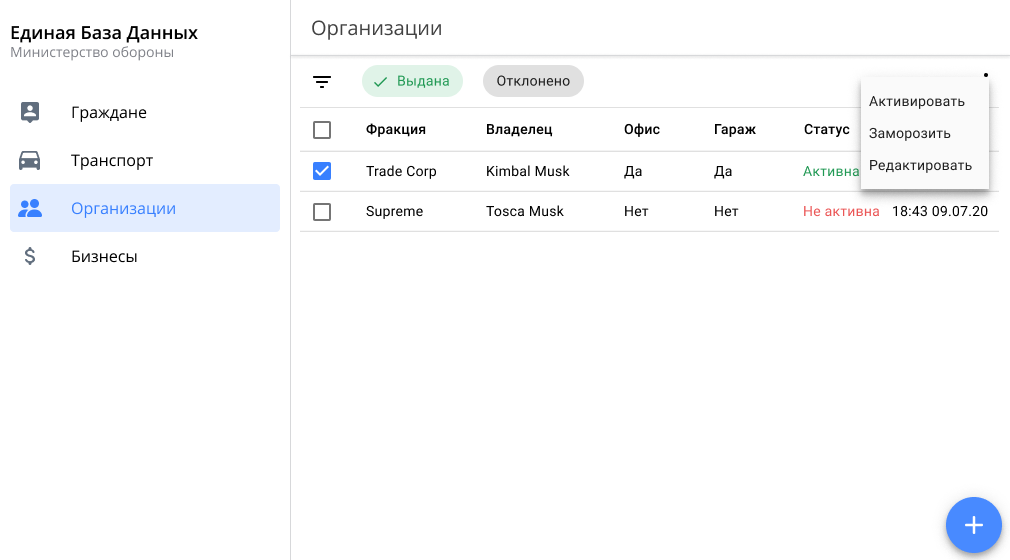Go to the Бизнесы sidebar section
The image size is (1010, 560).
(104, 256)
